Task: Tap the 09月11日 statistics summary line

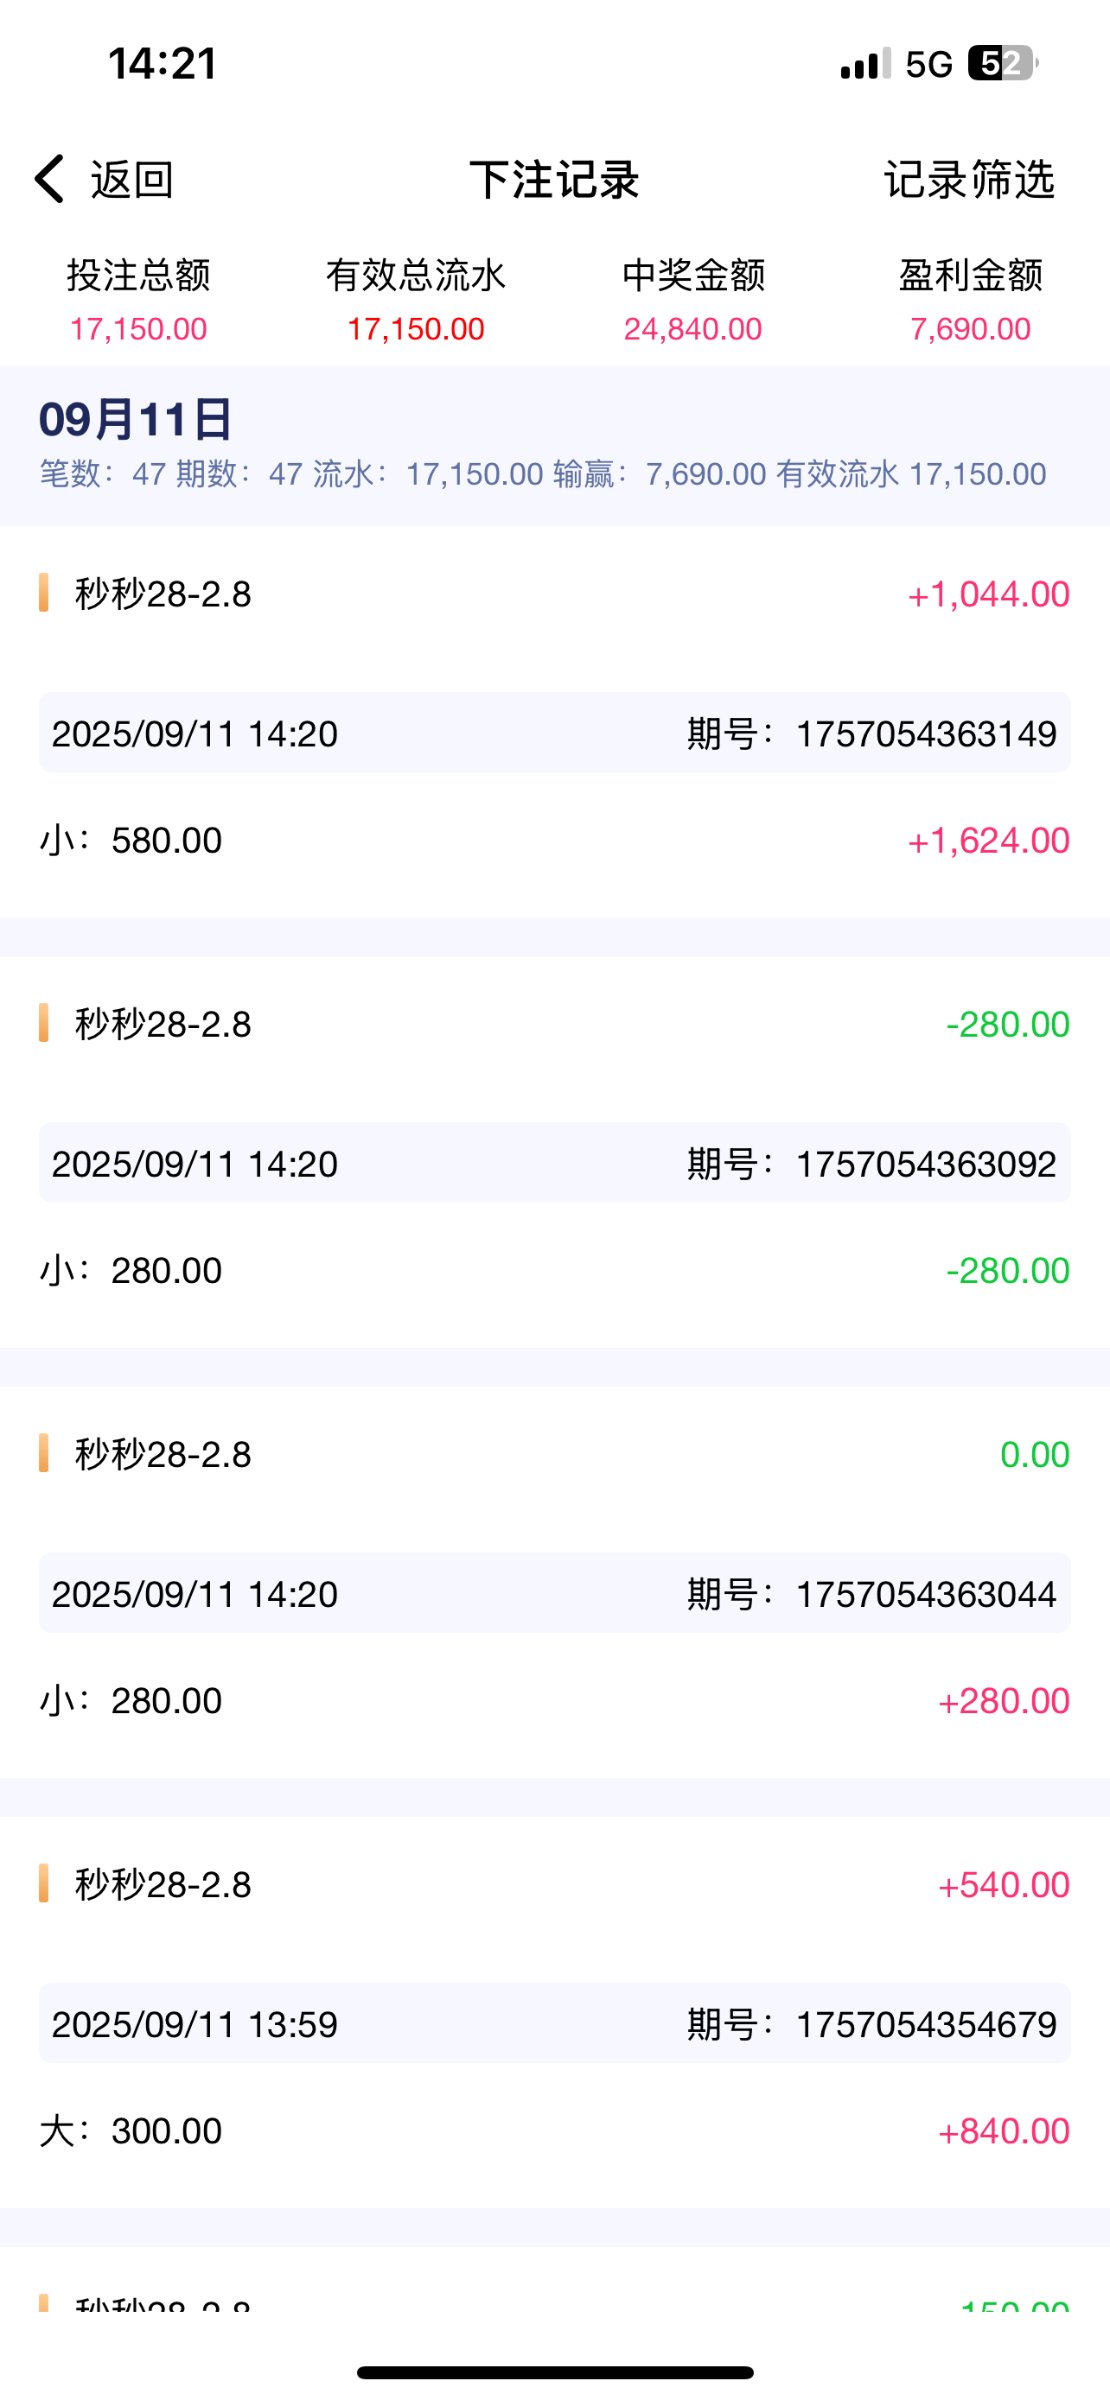Action: pyautogui.click(x=543, y=474)
